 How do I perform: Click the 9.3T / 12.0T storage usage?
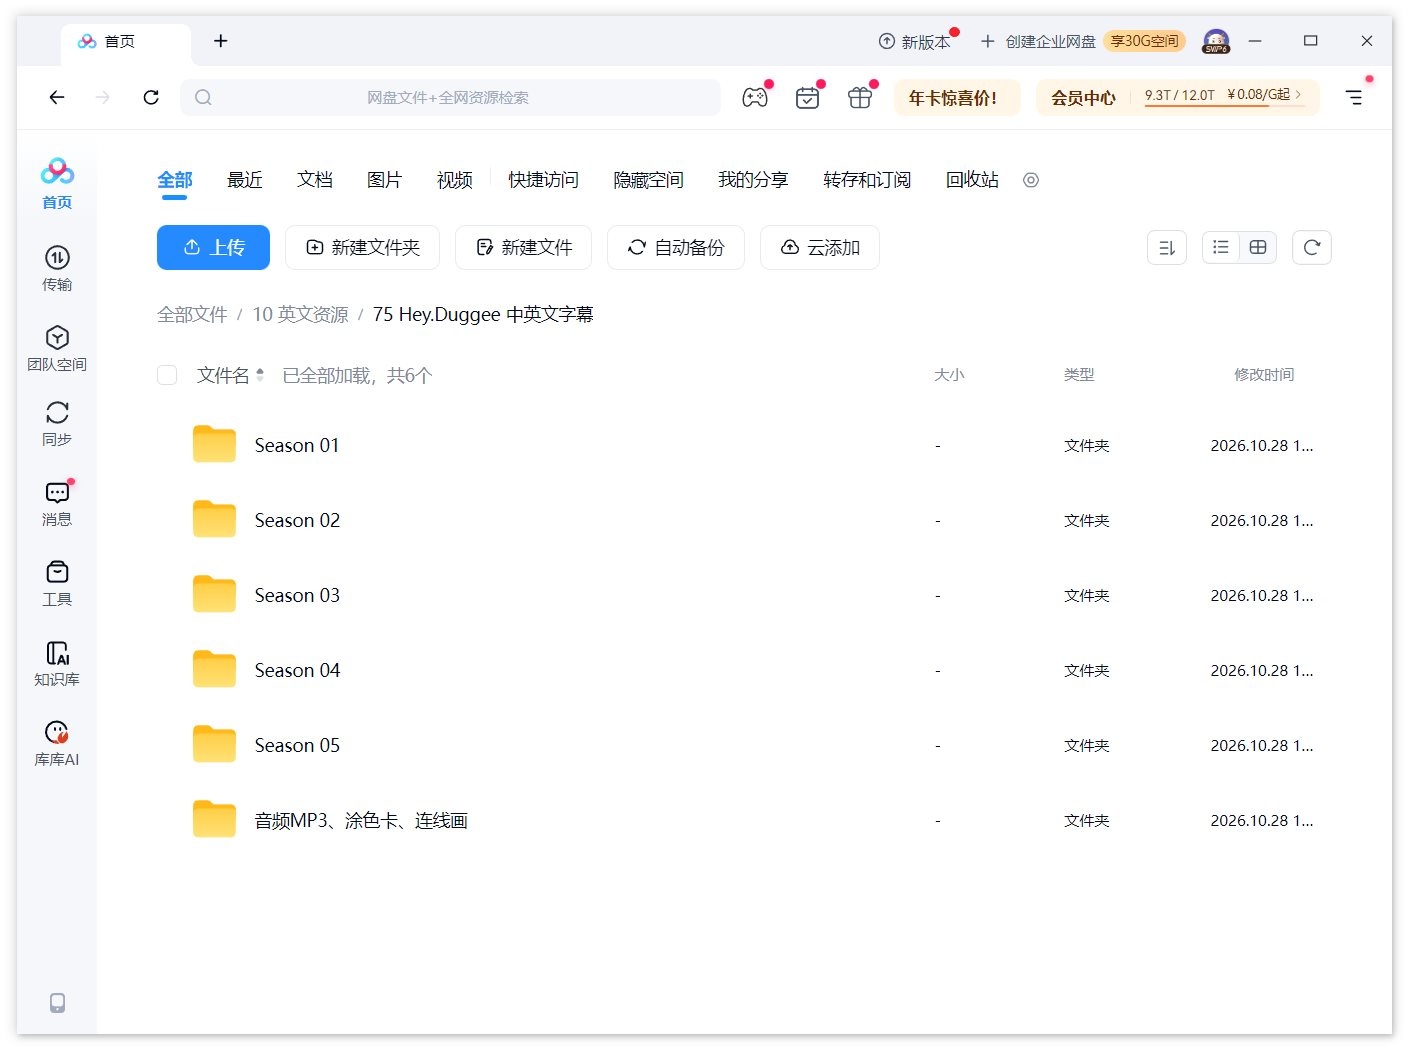[x=1180, y=95]
